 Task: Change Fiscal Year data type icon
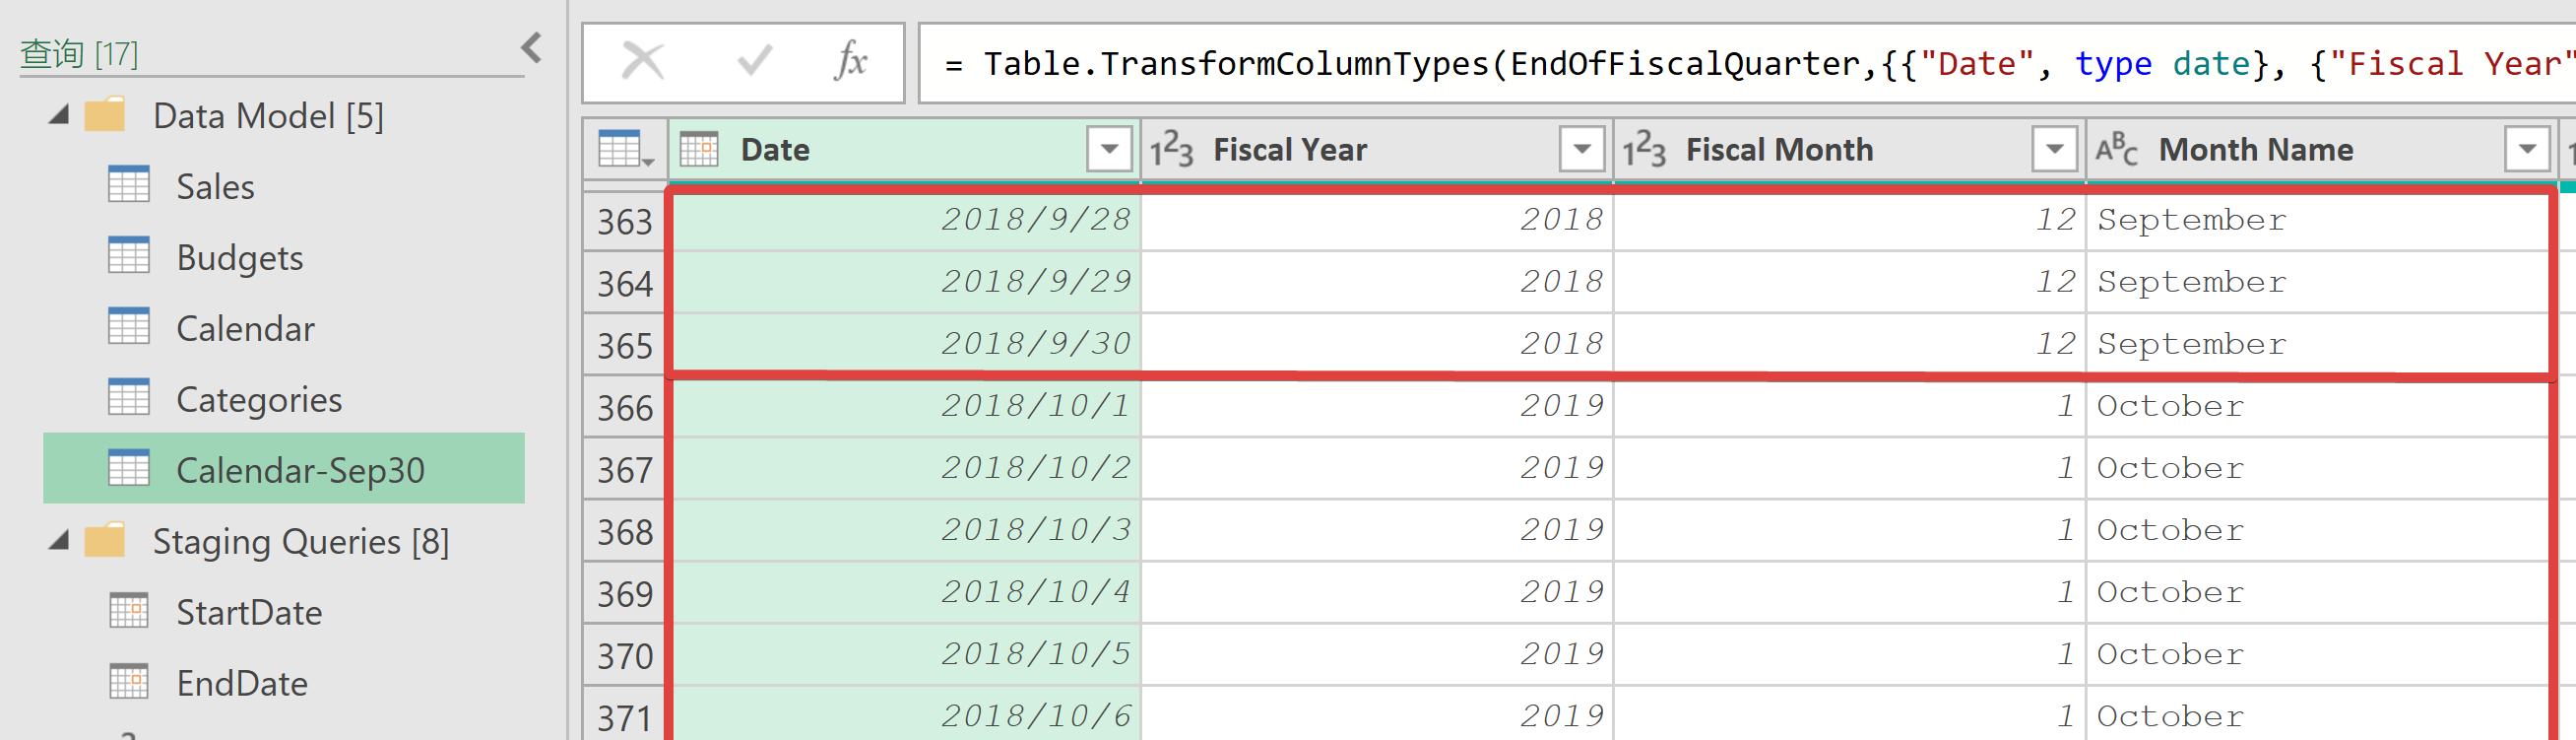1171,150
